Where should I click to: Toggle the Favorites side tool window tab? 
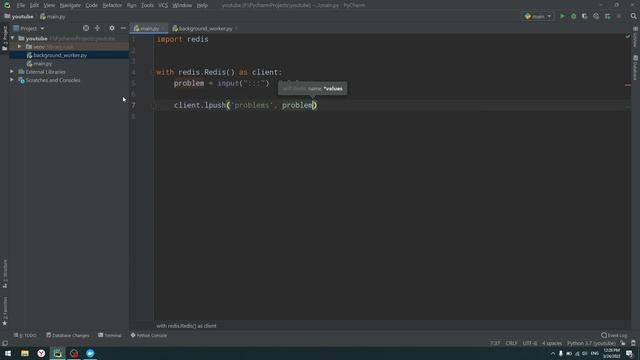(x=5, y=311)
